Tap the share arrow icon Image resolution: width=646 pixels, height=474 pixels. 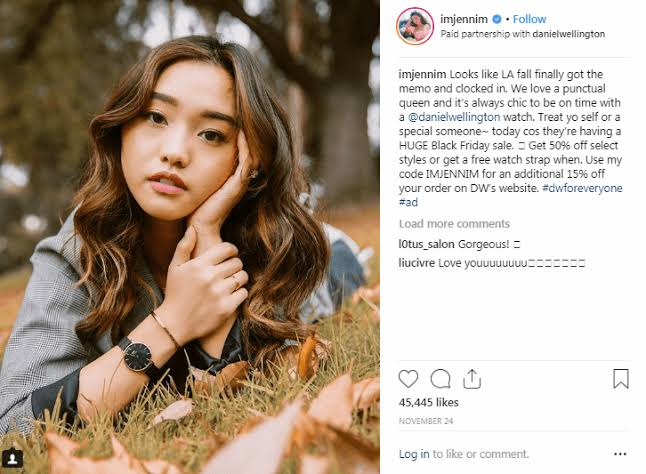pyautogui.click(x=472, y=378)
